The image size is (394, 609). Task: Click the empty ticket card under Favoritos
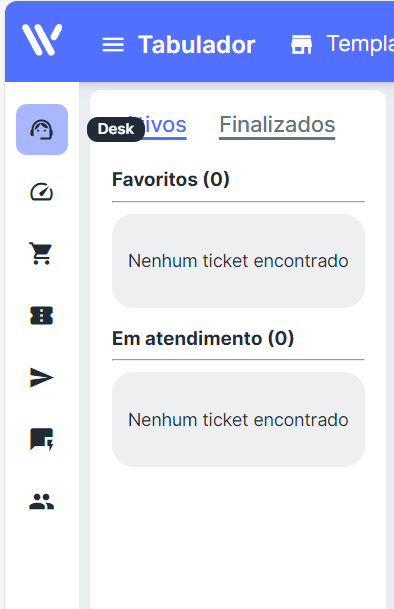pos(238,261)
